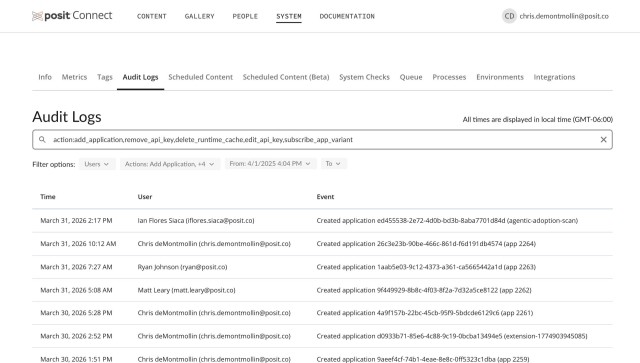Open the Integrations tab
The height and width of the screenshot is (363, 640).
tap(554, 77)
